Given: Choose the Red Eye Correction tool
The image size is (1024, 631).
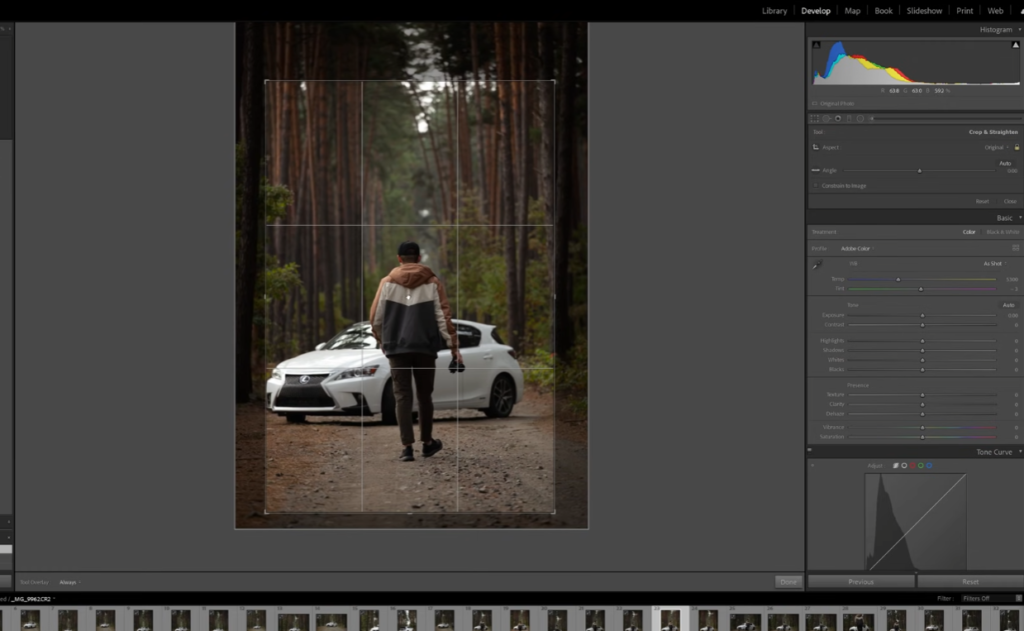Looking at the screenshot, I should coord(838,118).
